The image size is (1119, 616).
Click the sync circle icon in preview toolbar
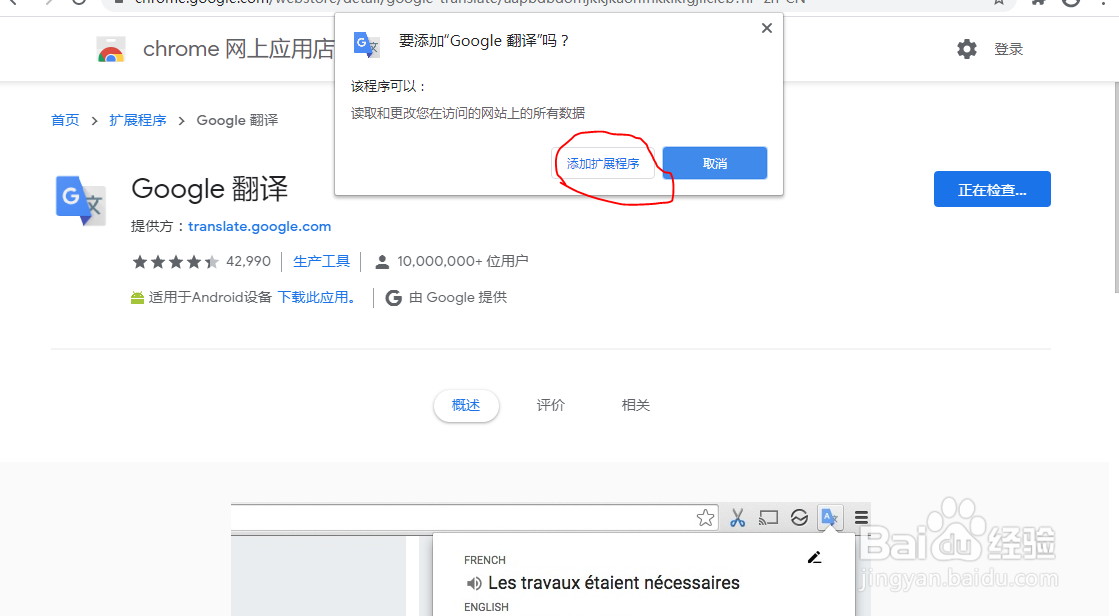[799, 517]
